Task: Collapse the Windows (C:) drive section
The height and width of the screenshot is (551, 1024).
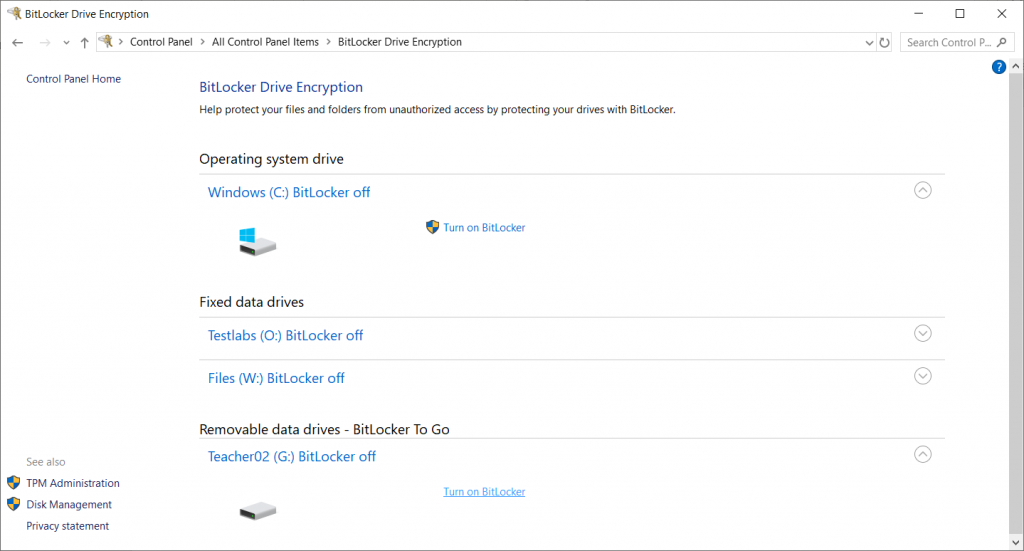Action: coord(922,191)
